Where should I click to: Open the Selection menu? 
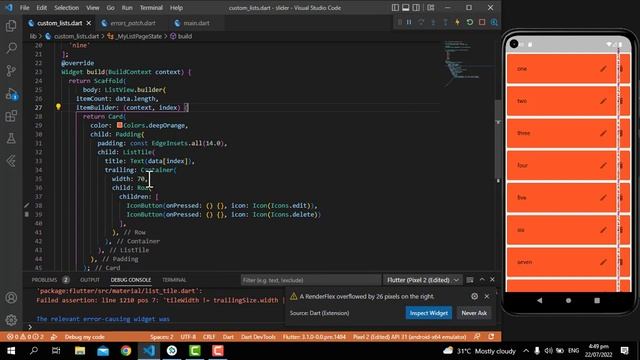click(66, 8)
